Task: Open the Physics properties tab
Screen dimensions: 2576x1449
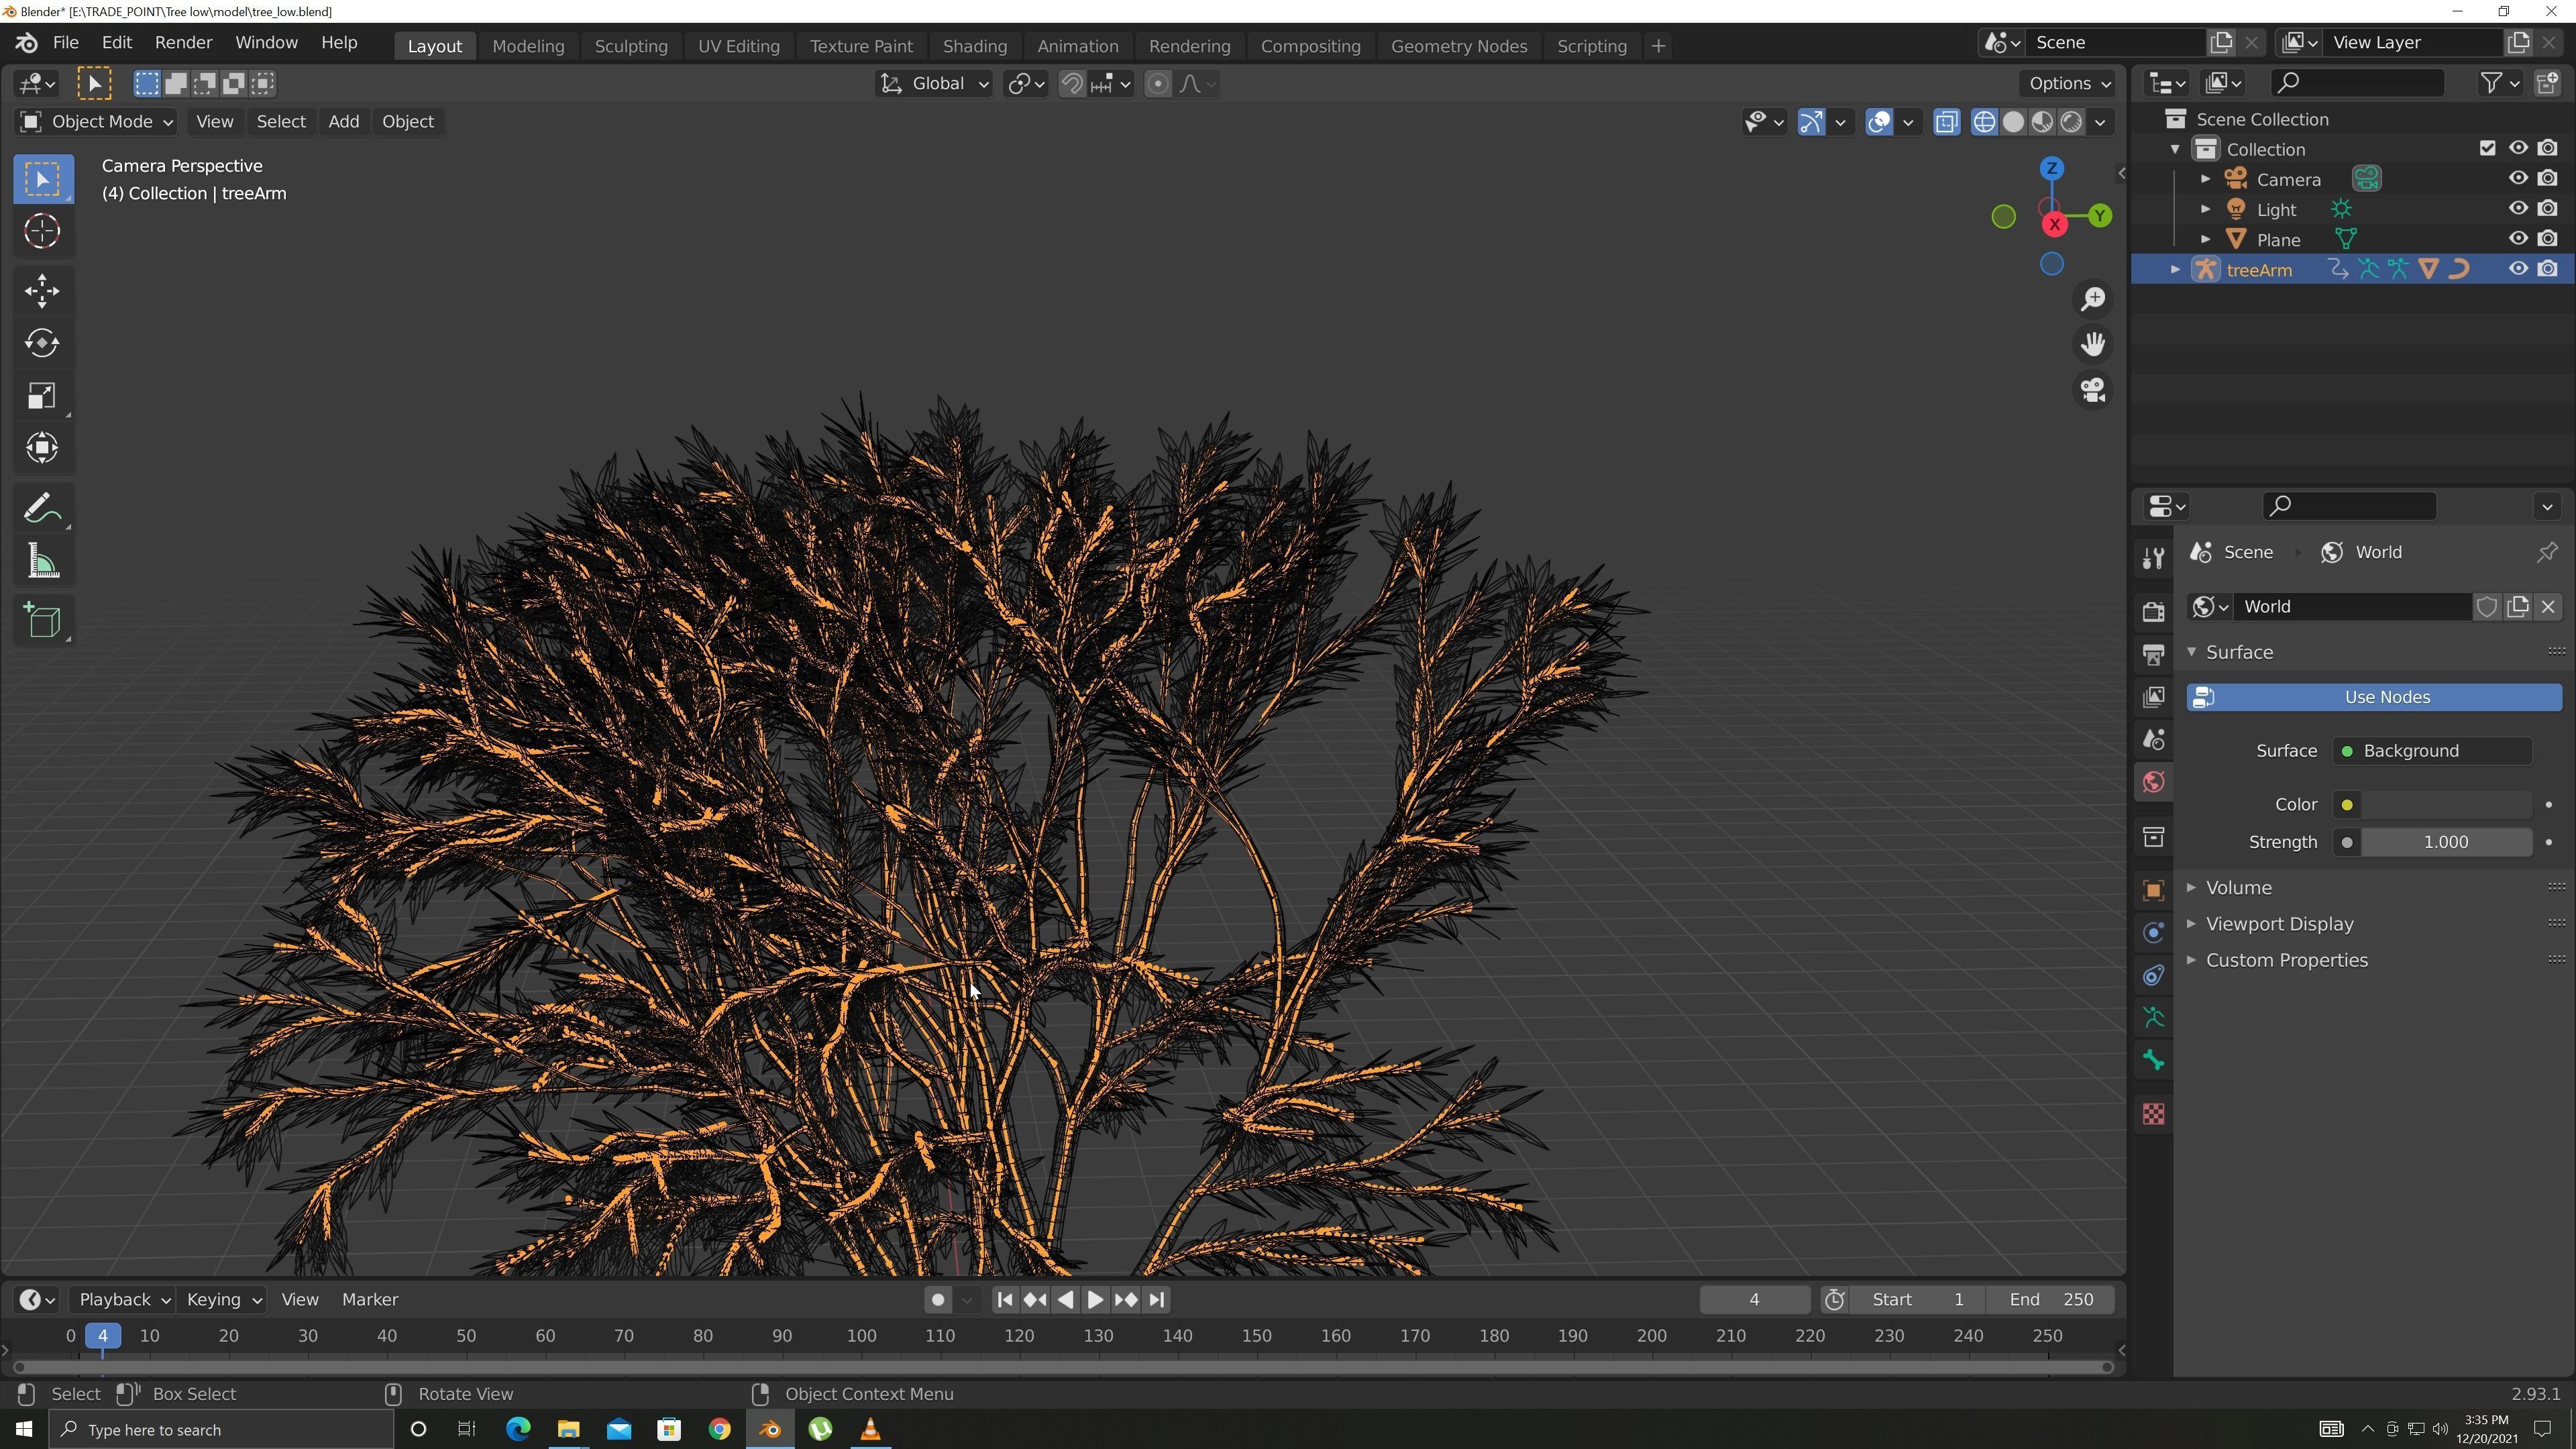Action: [x=2153, y=933]
